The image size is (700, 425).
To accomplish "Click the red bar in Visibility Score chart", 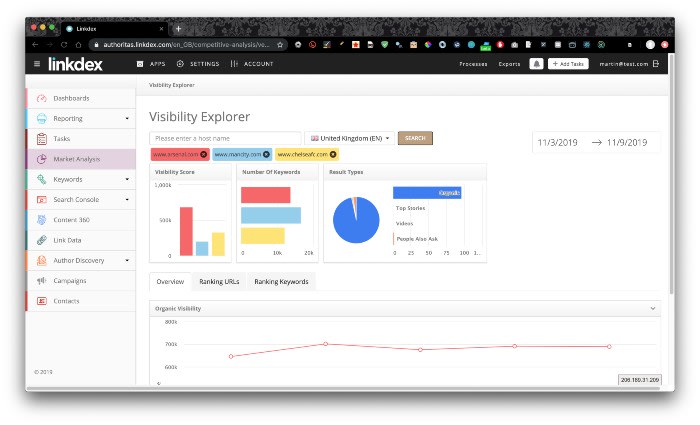I will [186, 231].
